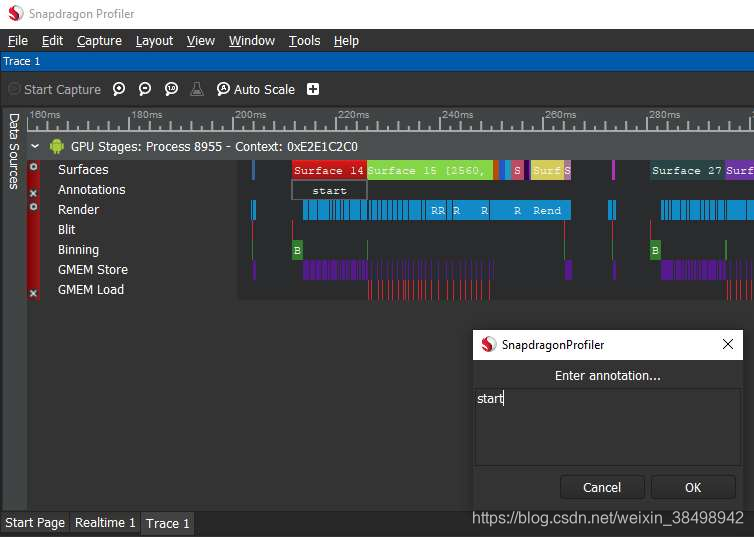Open the Capture menu
Image resolution: width=754 pixels, height=537 pixels.
pos(99,41)
